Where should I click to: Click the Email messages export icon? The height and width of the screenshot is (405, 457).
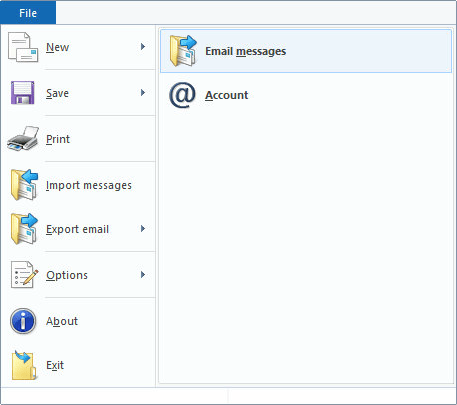point(183,51)
